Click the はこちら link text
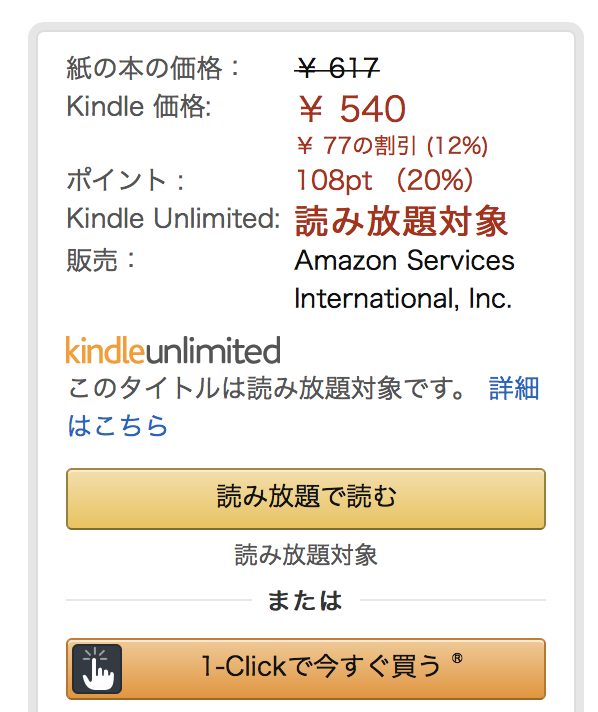Image resolution: width=598 pixels, height=712 pixels. (x=118, y=425)
